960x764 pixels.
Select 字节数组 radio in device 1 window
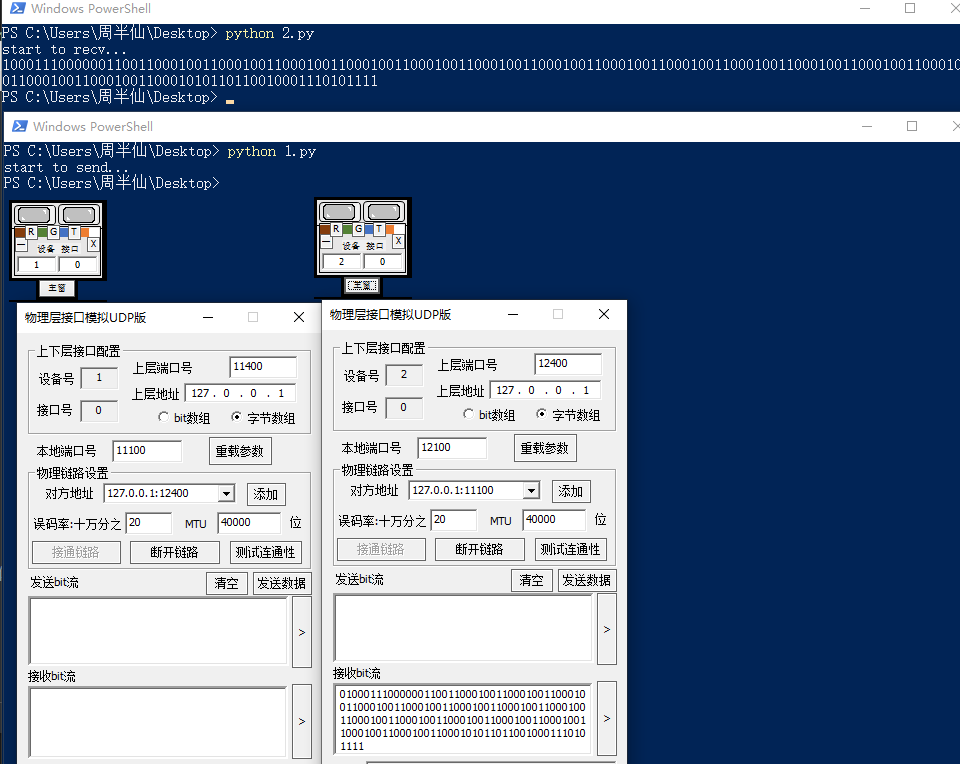point(236,417)
